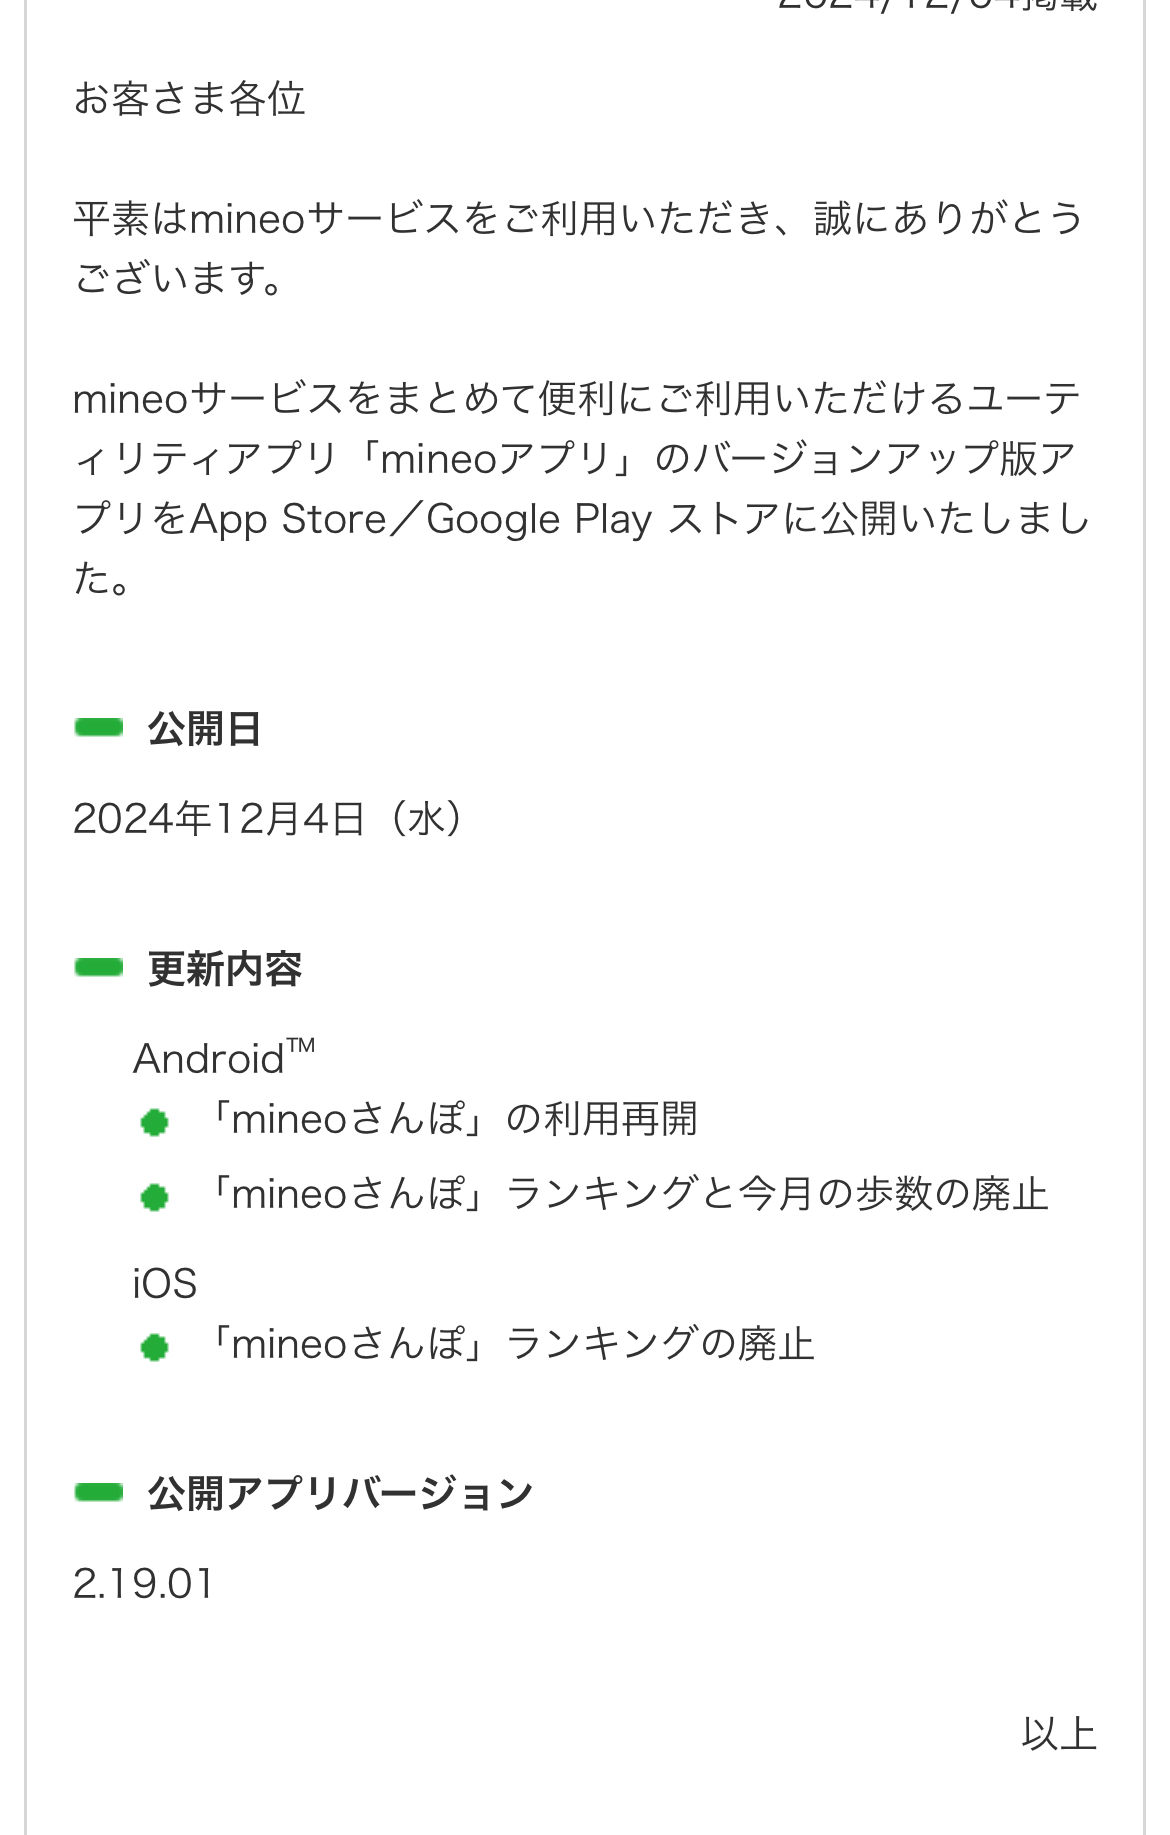This screenshot has width=1170, height=1835.
Task: Select the 公開アプリバージョン heading
Action: coord(340,1494)
